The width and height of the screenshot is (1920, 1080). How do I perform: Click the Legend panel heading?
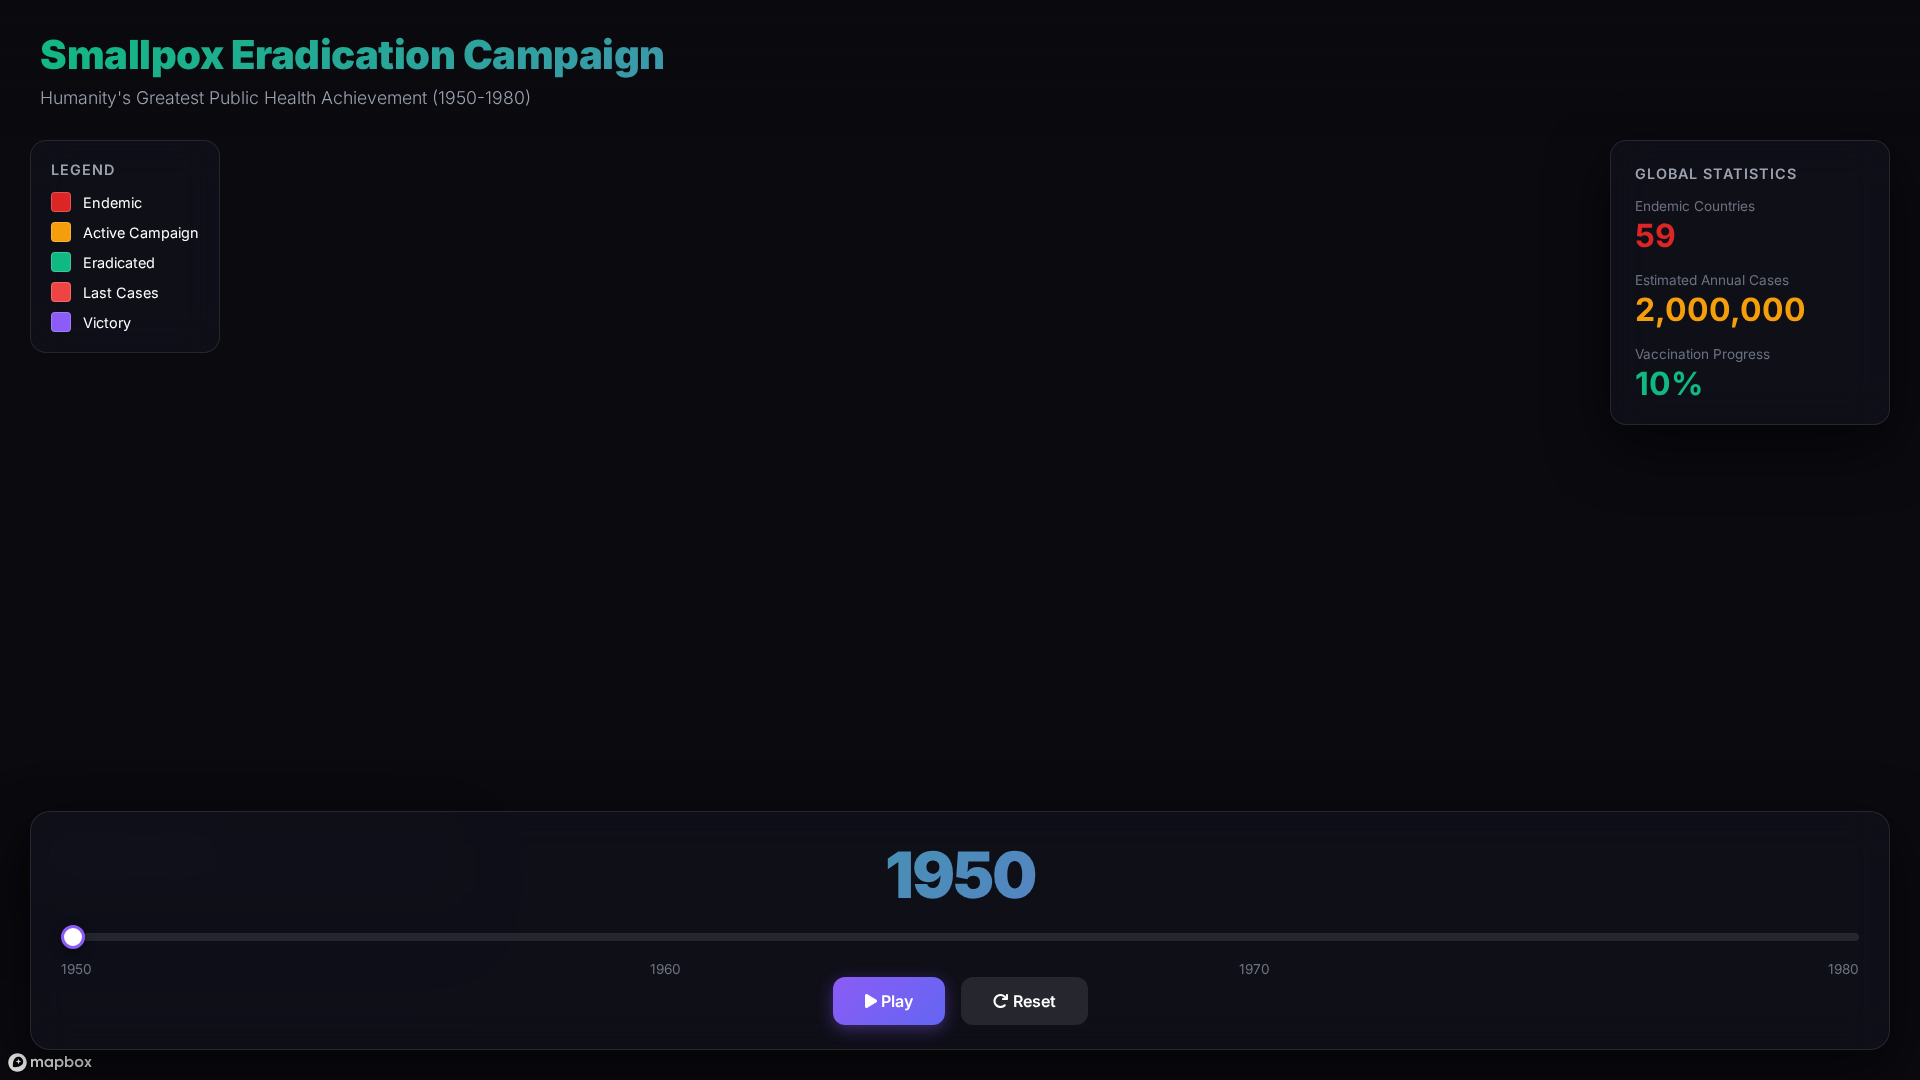coord(83,170)
